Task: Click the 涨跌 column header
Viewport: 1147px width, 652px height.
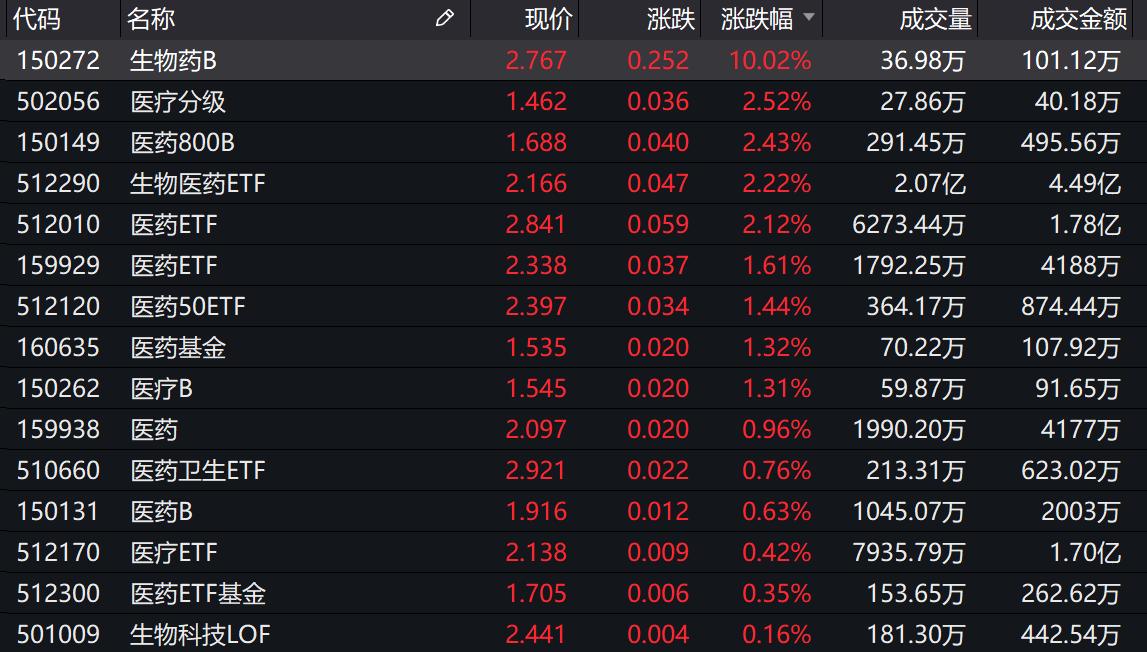Action: tap(671, 19)
